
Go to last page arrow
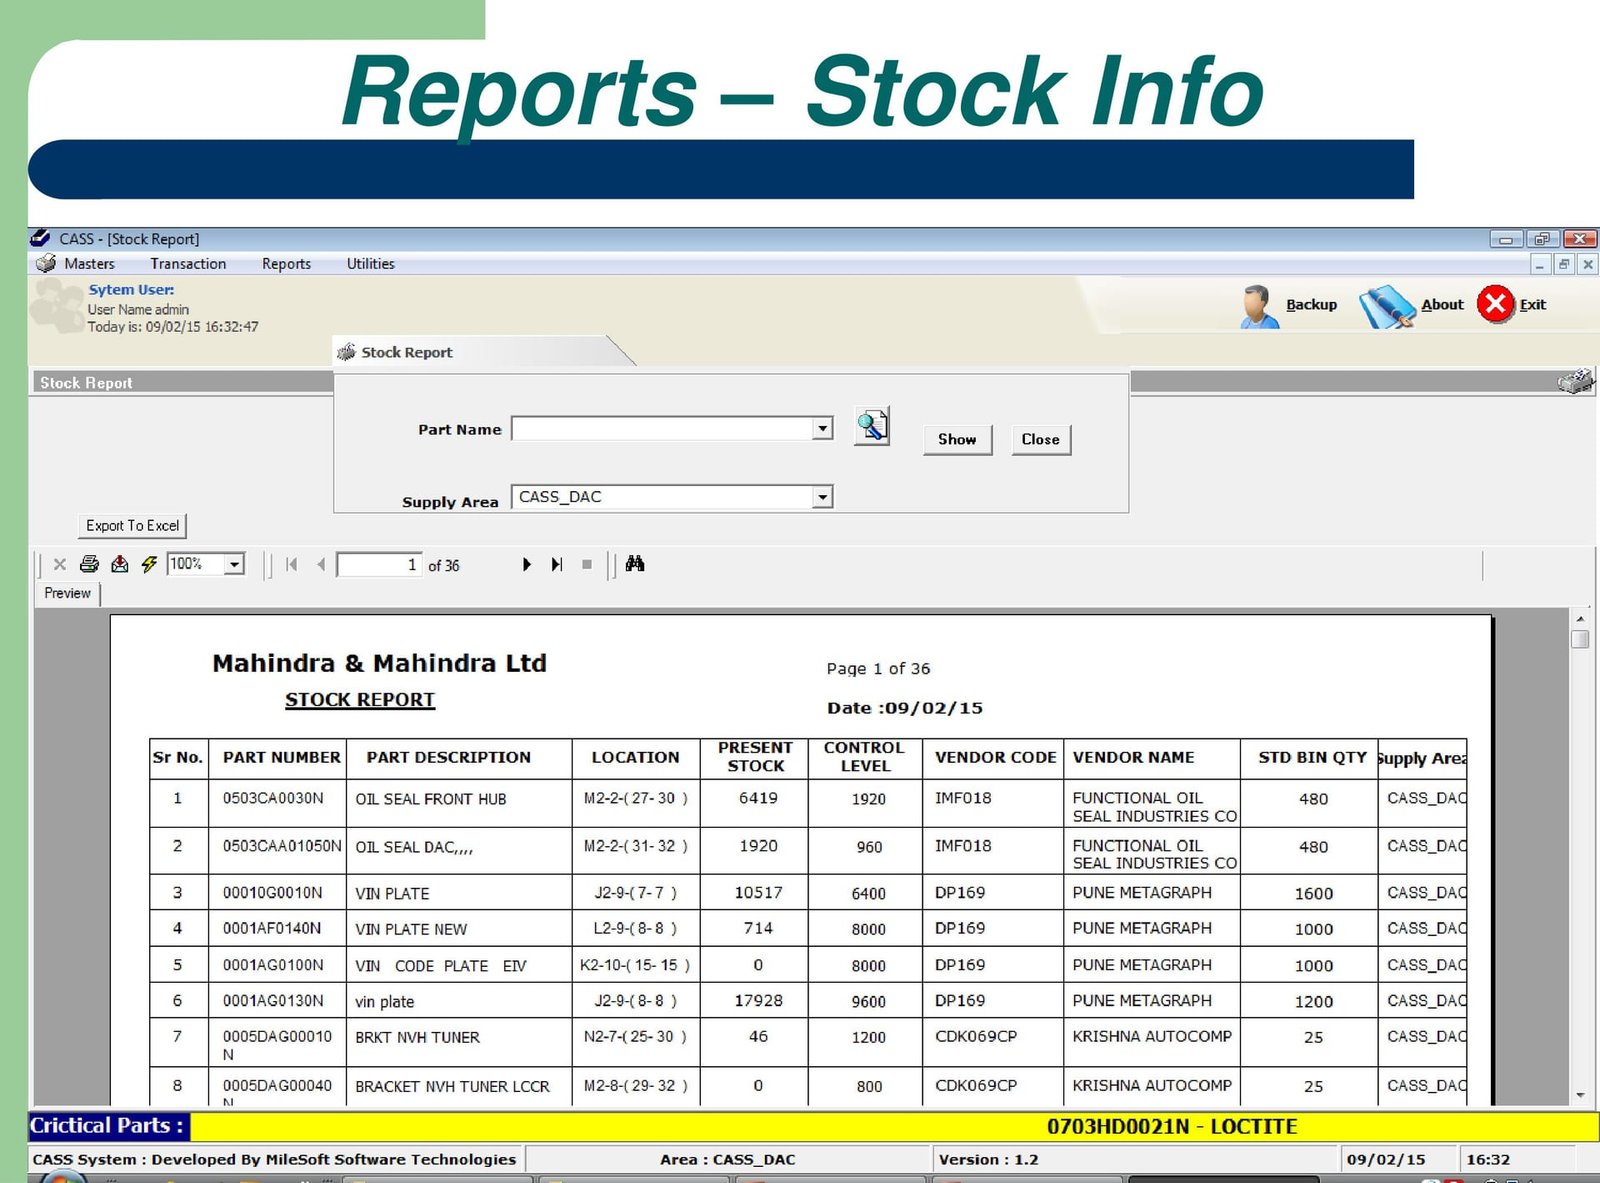(x=557, y=564)
